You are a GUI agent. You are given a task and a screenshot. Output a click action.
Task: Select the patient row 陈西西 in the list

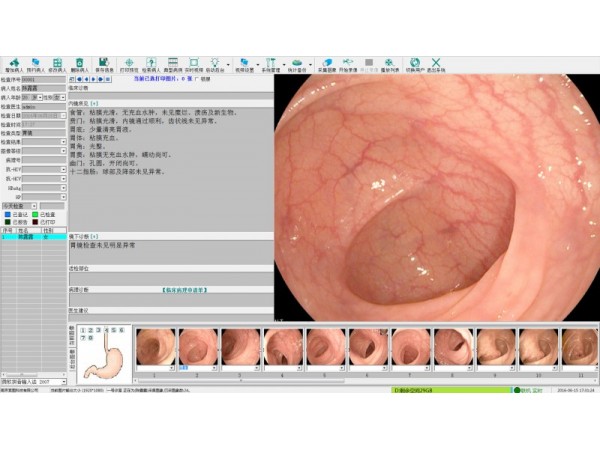coord(25,236)
